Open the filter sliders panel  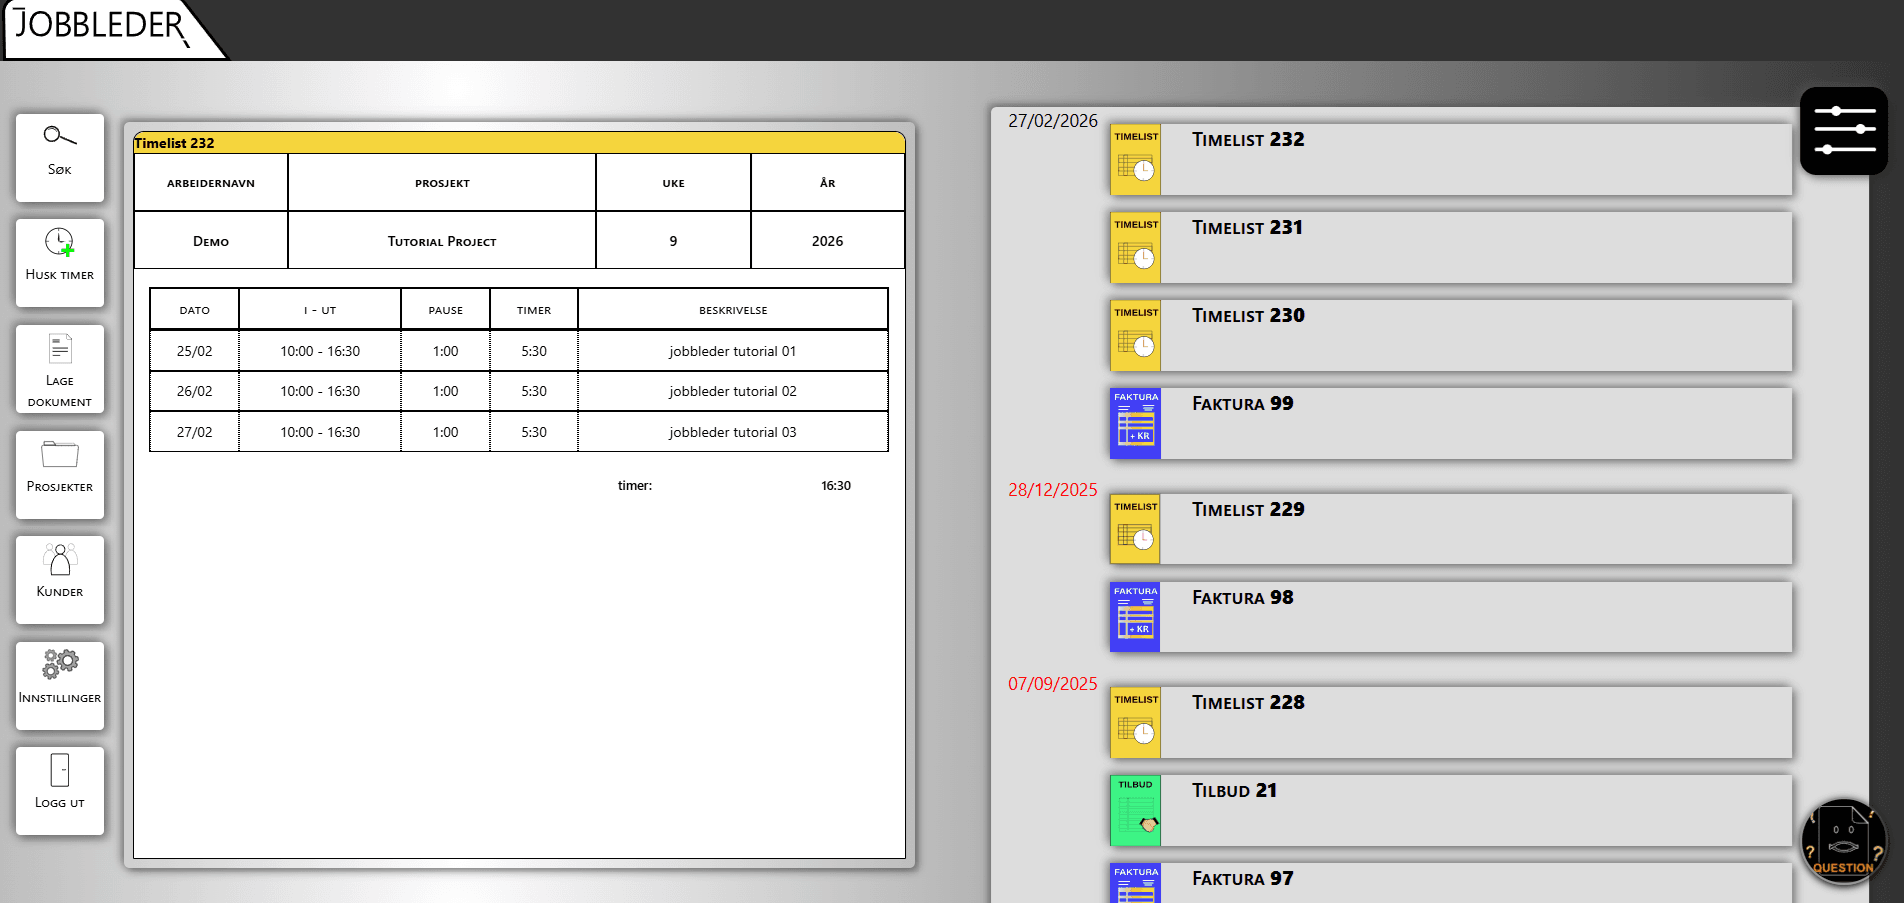[x=1844, y=131]
